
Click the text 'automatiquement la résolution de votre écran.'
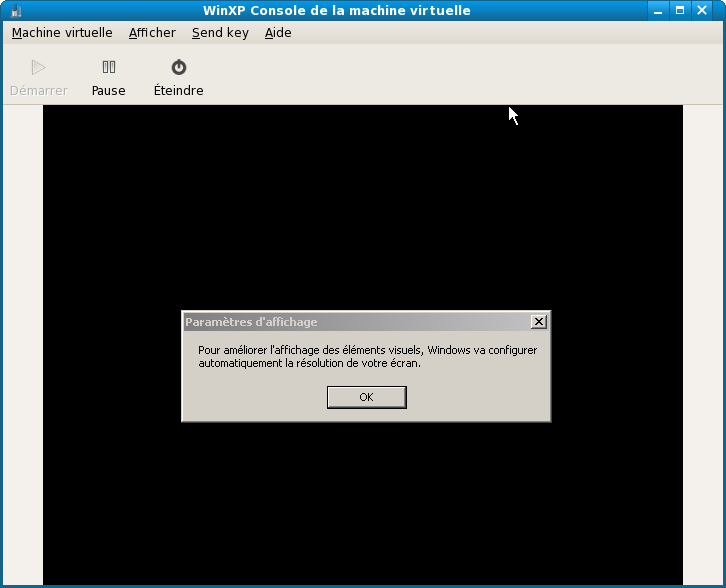(310, 363)
